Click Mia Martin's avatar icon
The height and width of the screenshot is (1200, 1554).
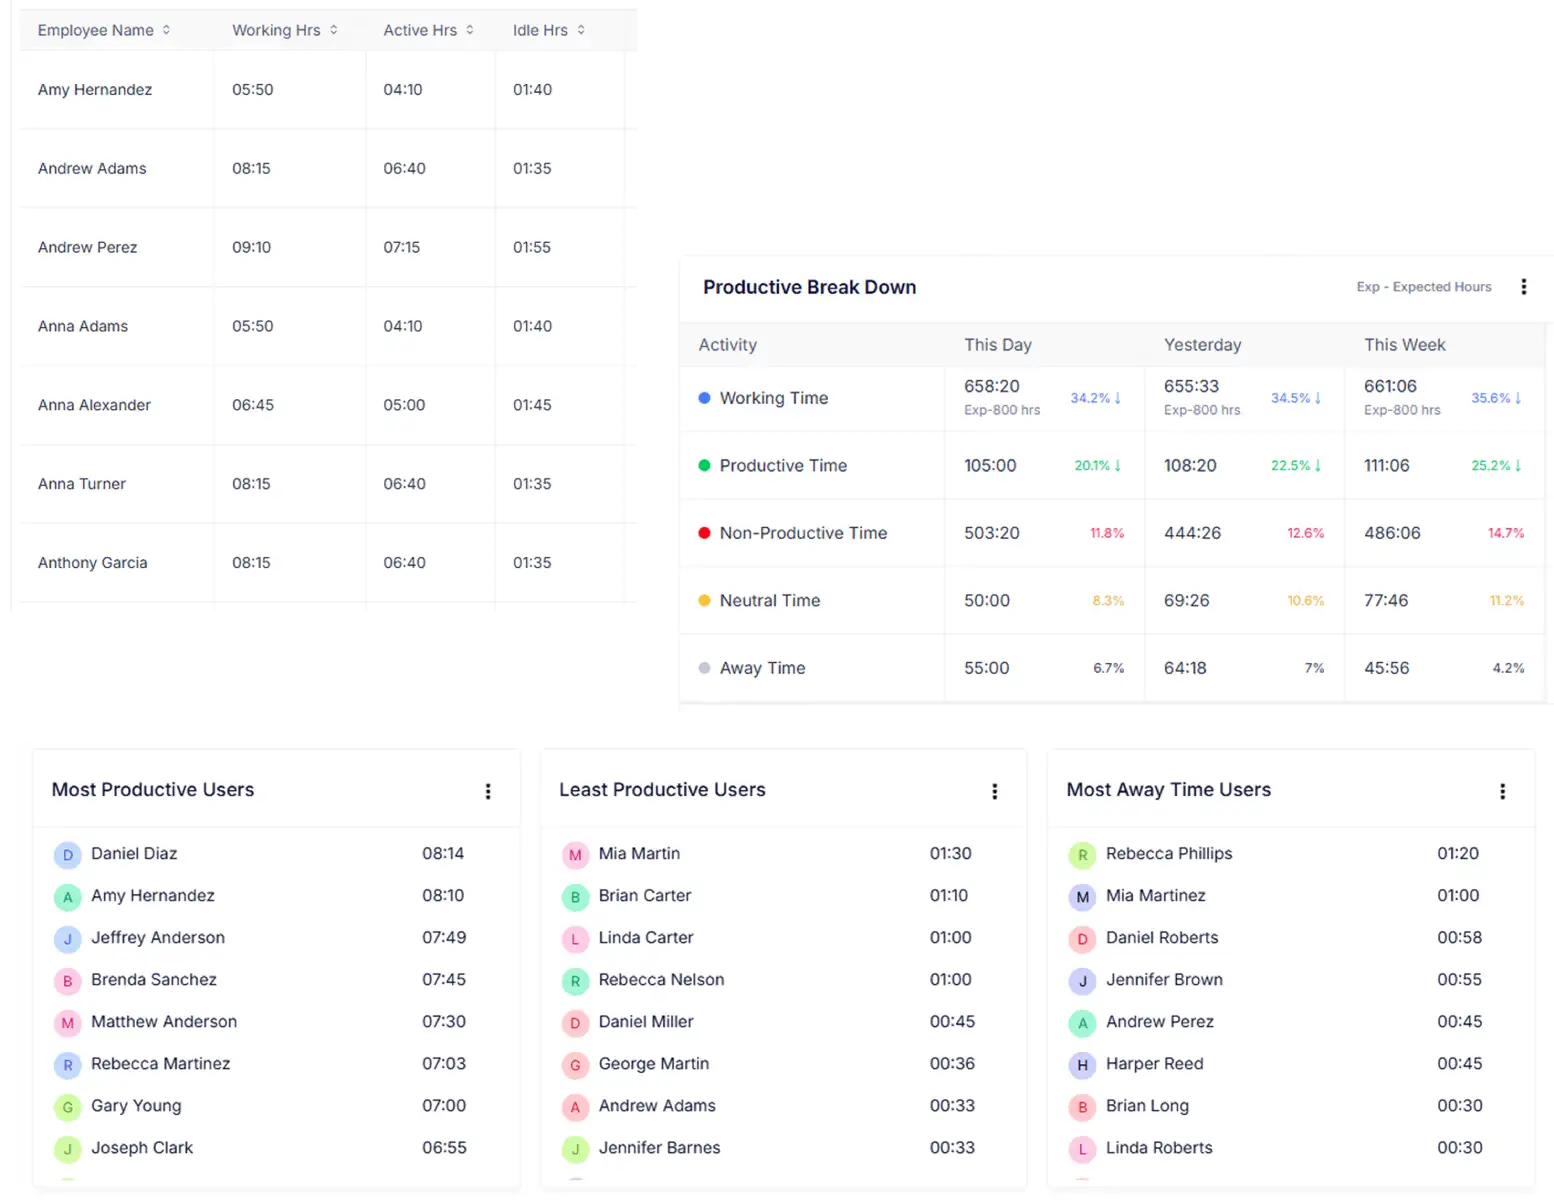point(575,855)
